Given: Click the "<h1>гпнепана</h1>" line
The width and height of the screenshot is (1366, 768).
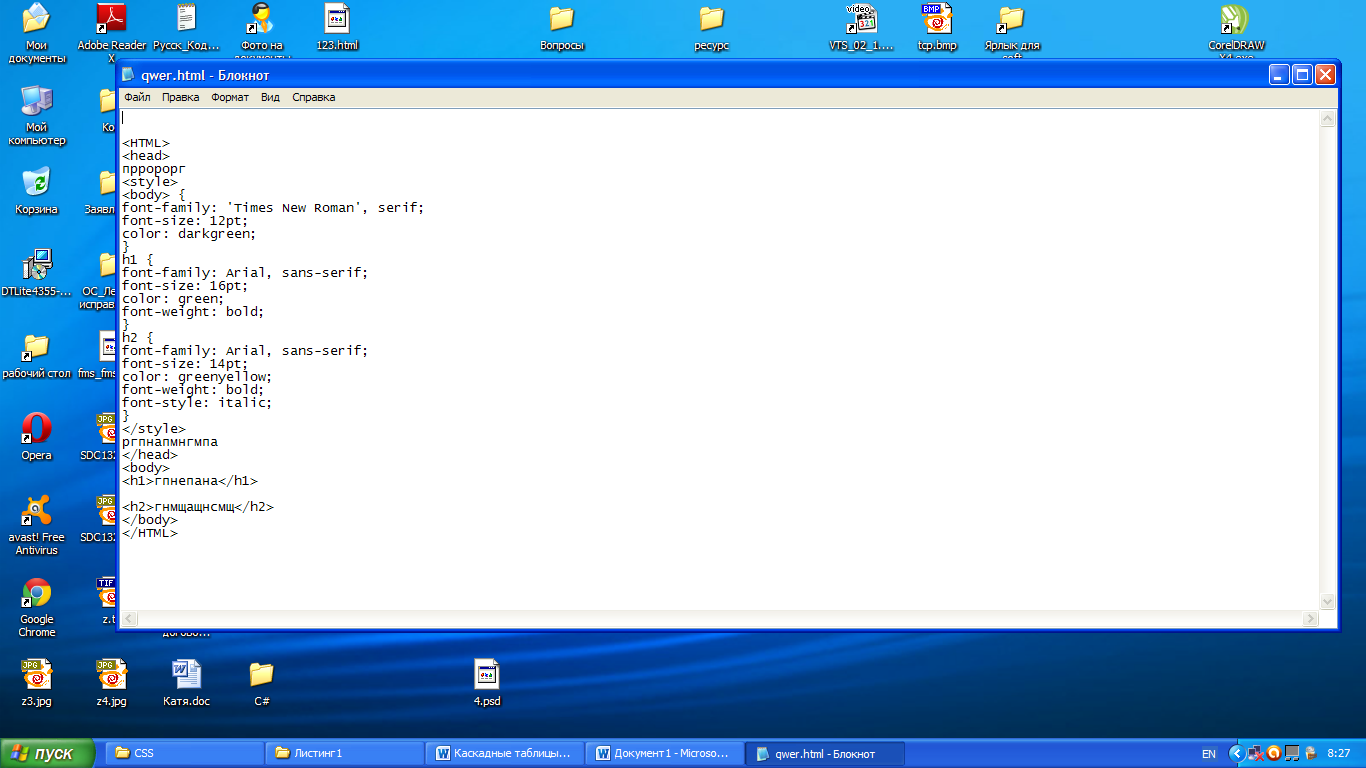Looking at the screenshot, I should pos(189,481).
